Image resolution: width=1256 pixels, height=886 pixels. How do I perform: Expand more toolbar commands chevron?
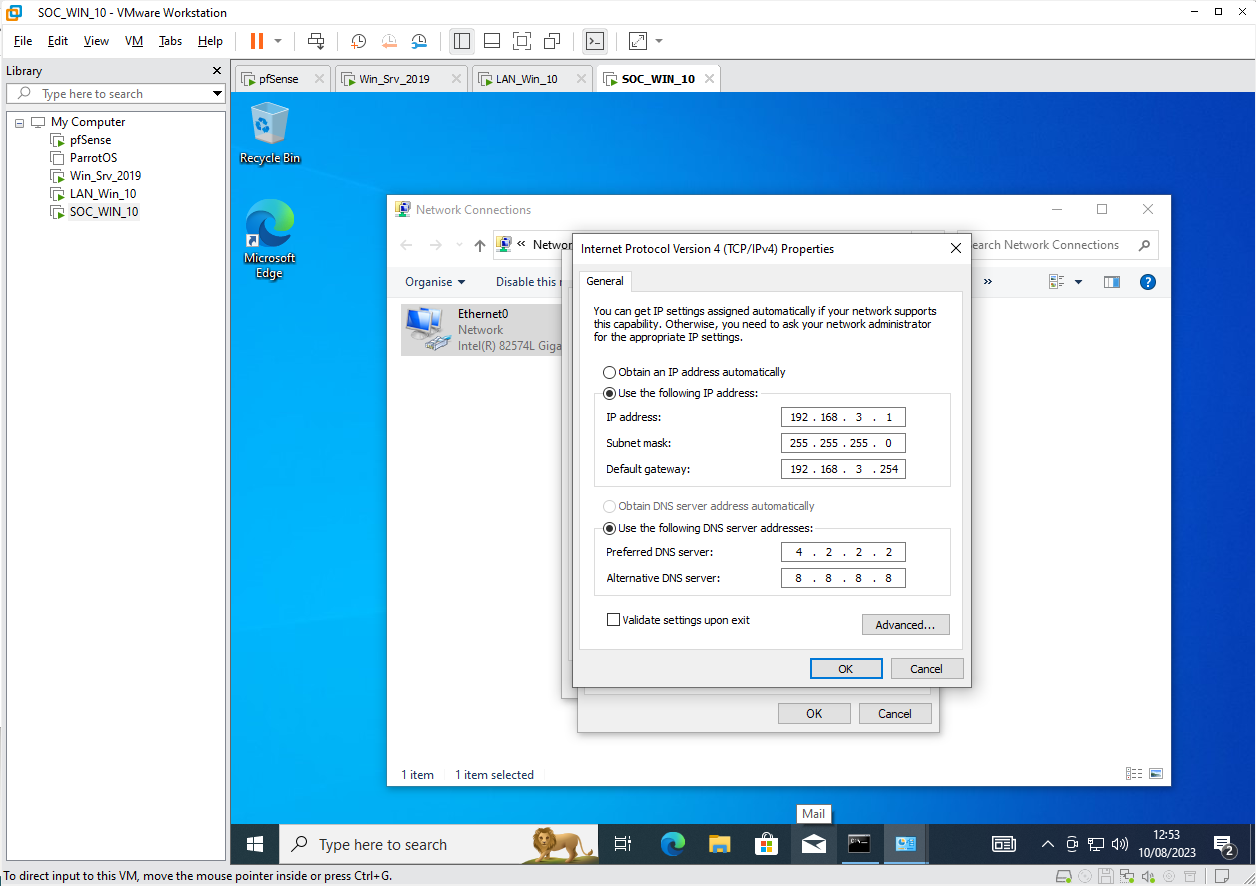[988, 282]
